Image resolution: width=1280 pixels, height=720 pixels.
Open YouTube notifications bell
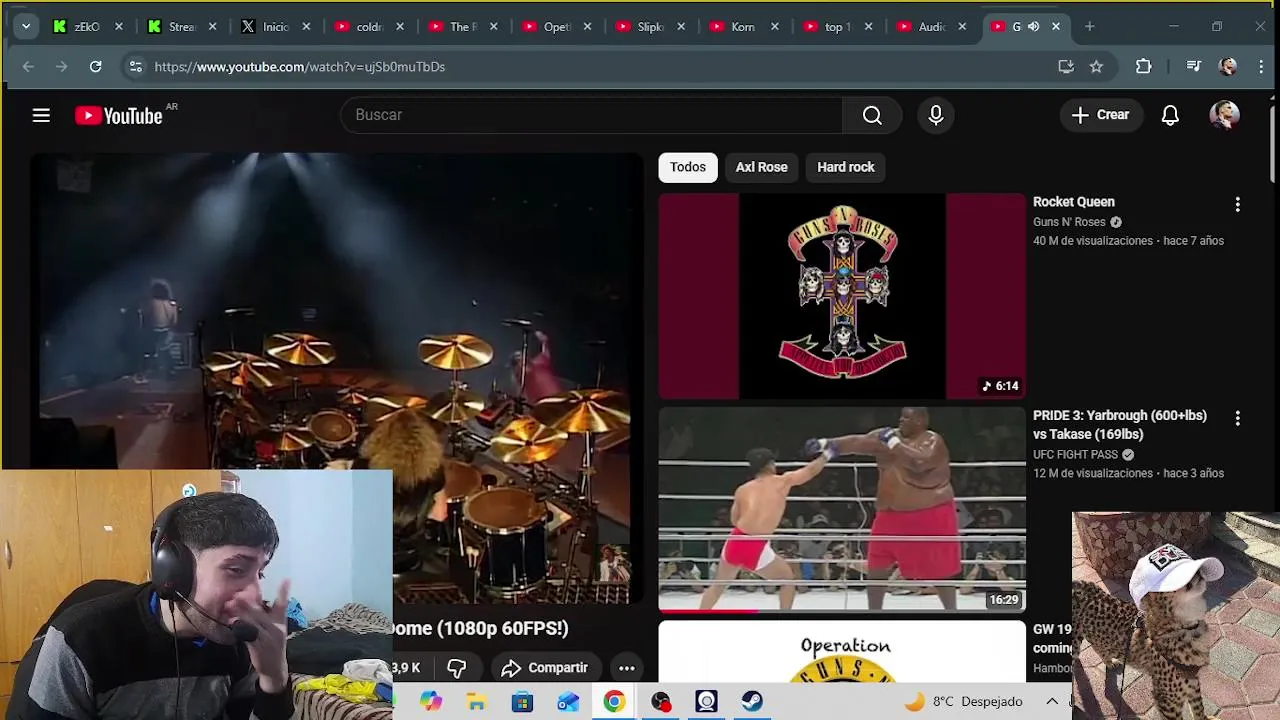(x=1170, y=115)
